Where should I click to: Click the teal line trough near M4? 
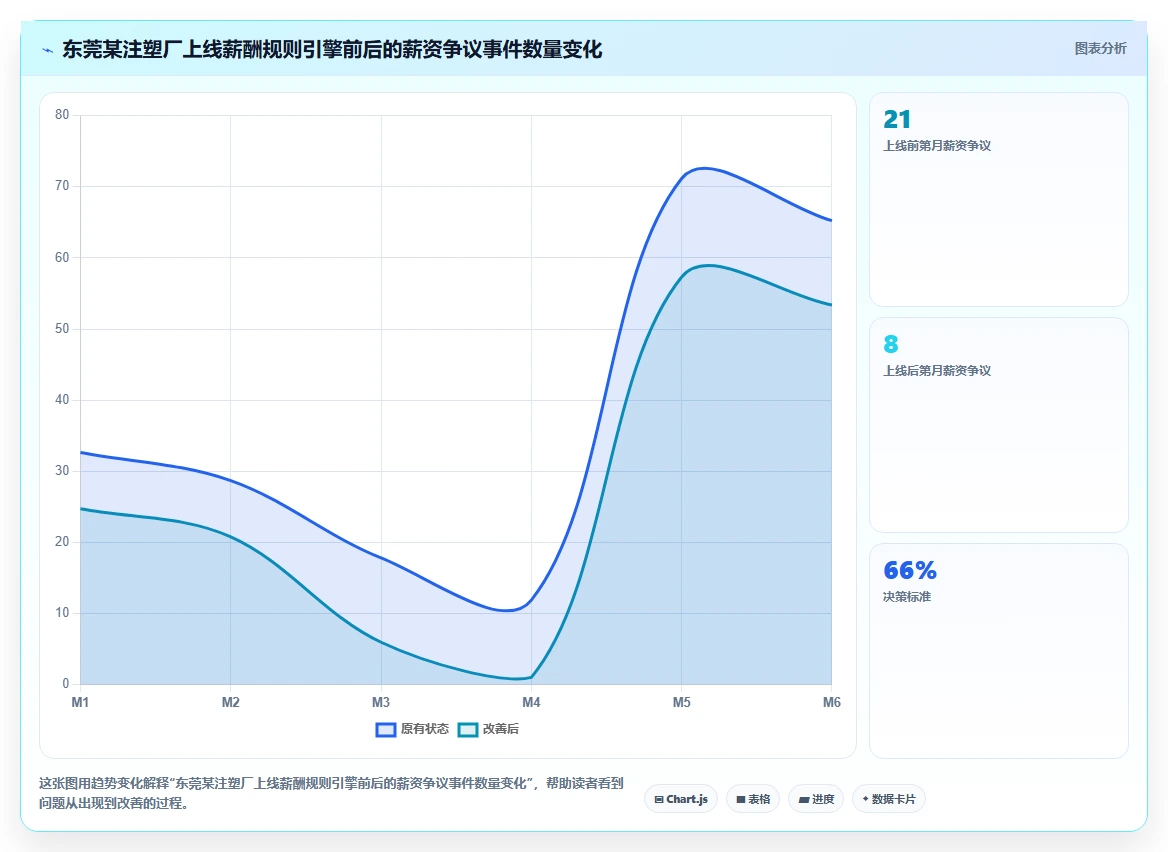(x=515, y=678)
